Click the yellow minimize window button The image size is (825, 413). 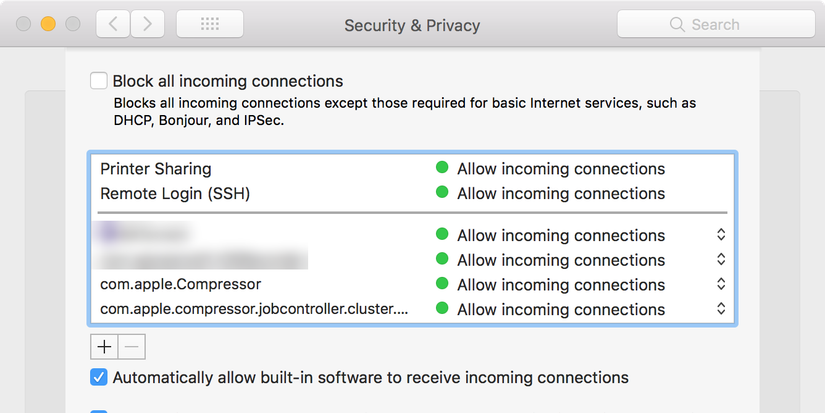(x=48, y=24)
